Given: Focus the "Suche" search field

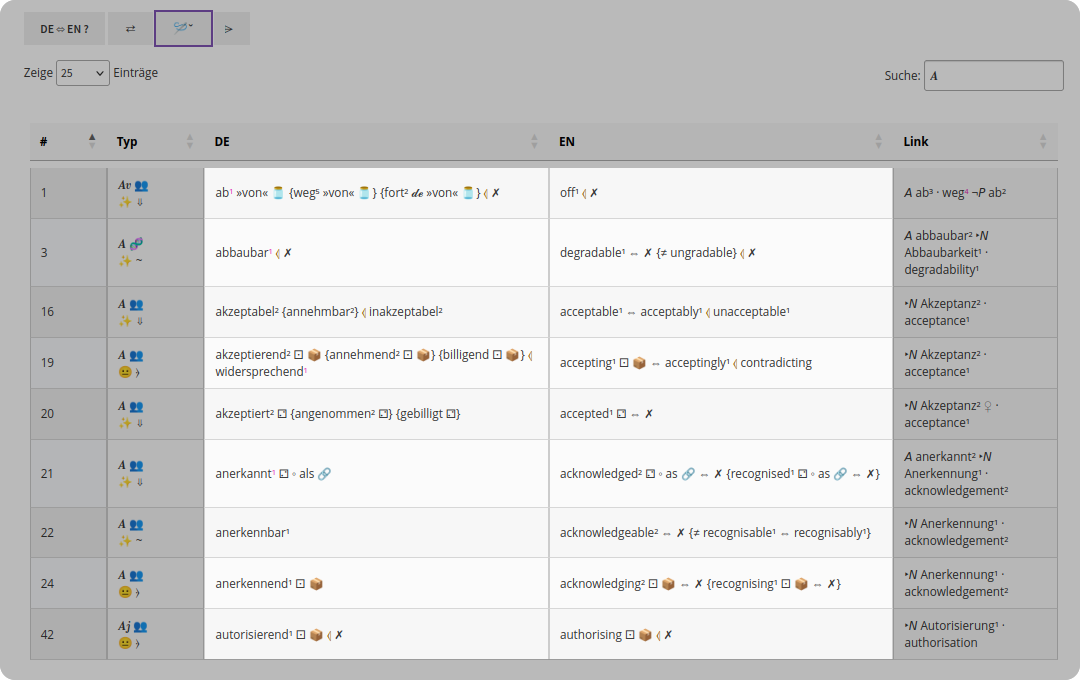Looking at the screenshot, I should [993, 76].
